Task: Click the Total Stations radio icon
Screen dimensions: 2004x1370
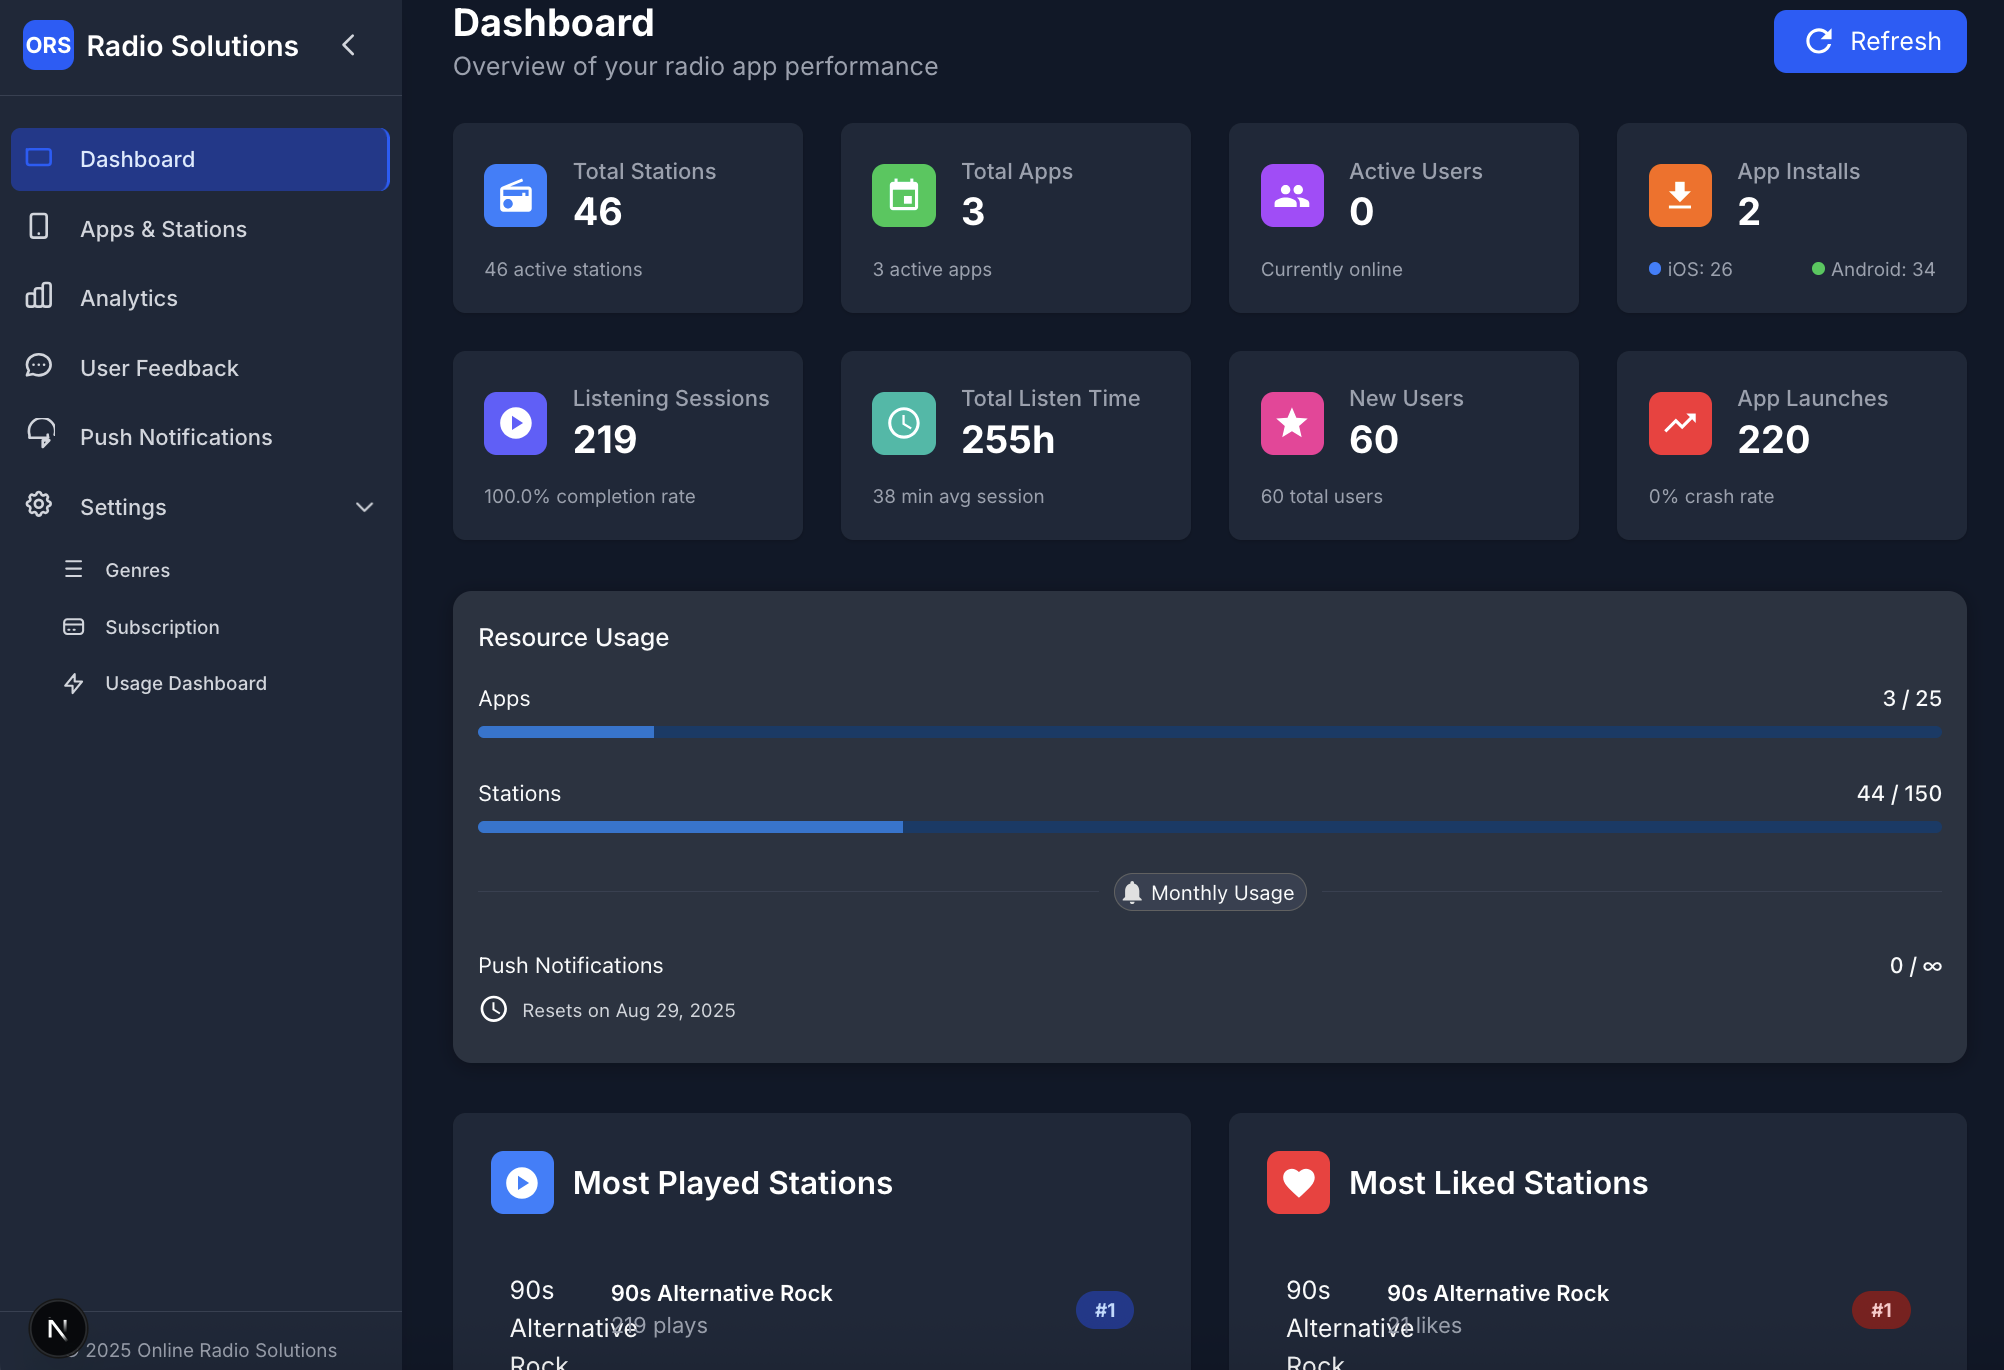Action: tap(515, 196)
